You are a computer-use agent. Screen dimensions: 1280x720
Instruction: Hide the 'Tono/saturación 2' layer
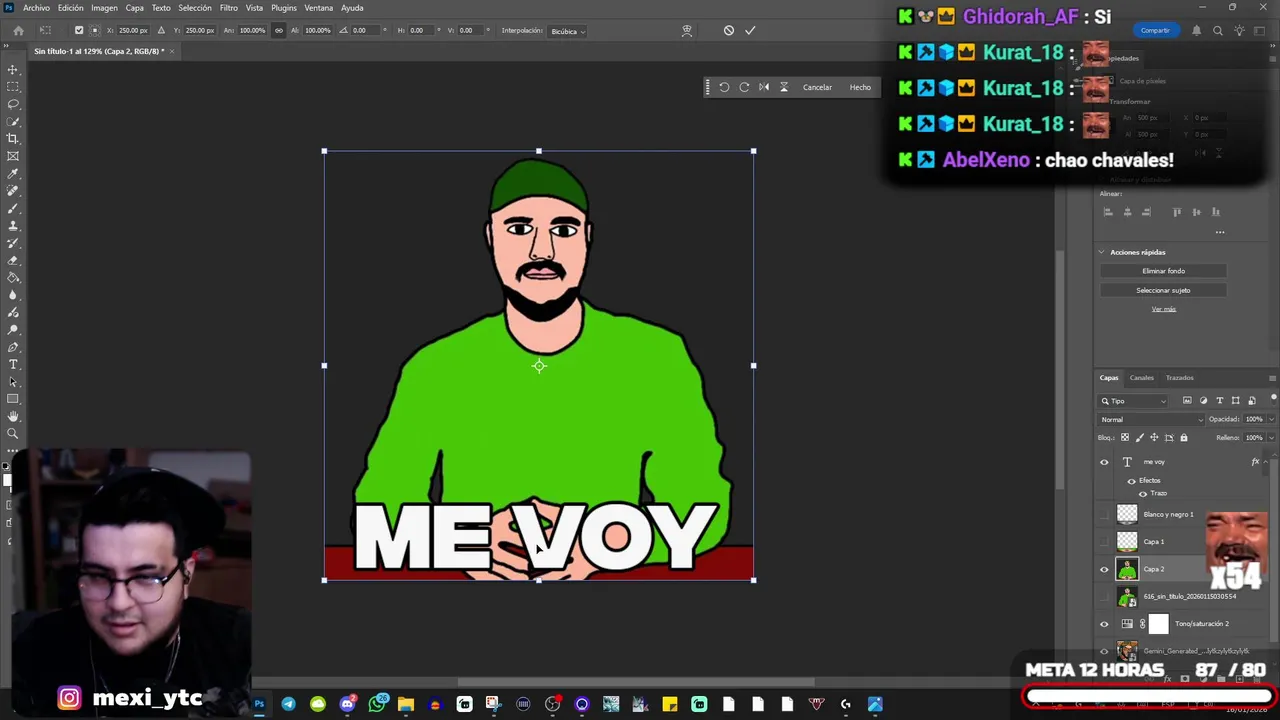point(1104,624)
